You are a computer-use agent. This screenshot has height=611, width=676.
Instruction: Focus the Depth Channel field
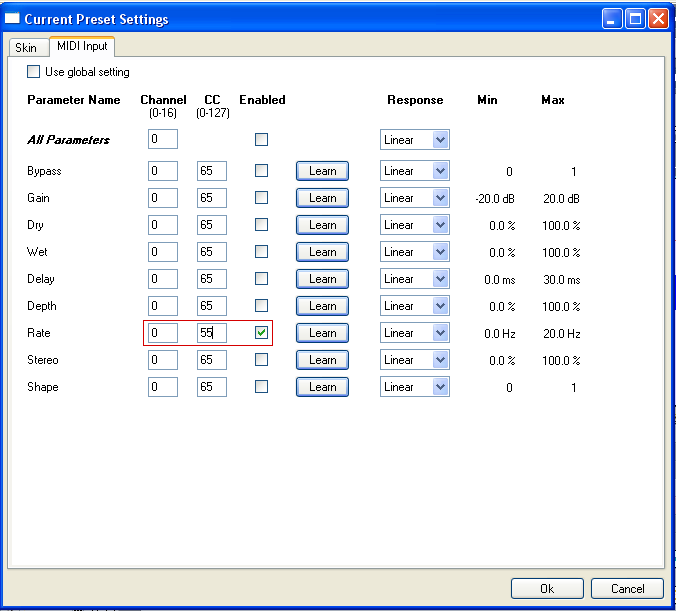pos(163,306)
